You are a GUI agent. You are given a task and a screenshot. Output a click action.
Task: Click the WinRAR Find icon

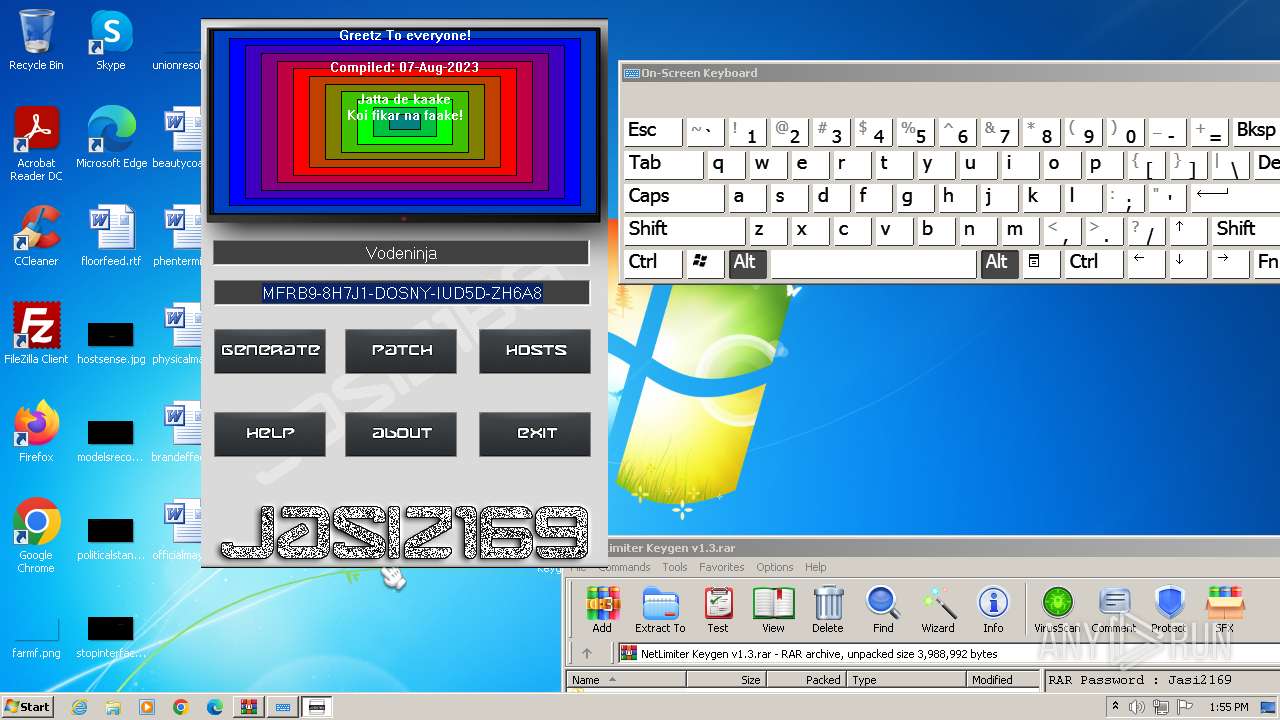[x=883, y=610]
